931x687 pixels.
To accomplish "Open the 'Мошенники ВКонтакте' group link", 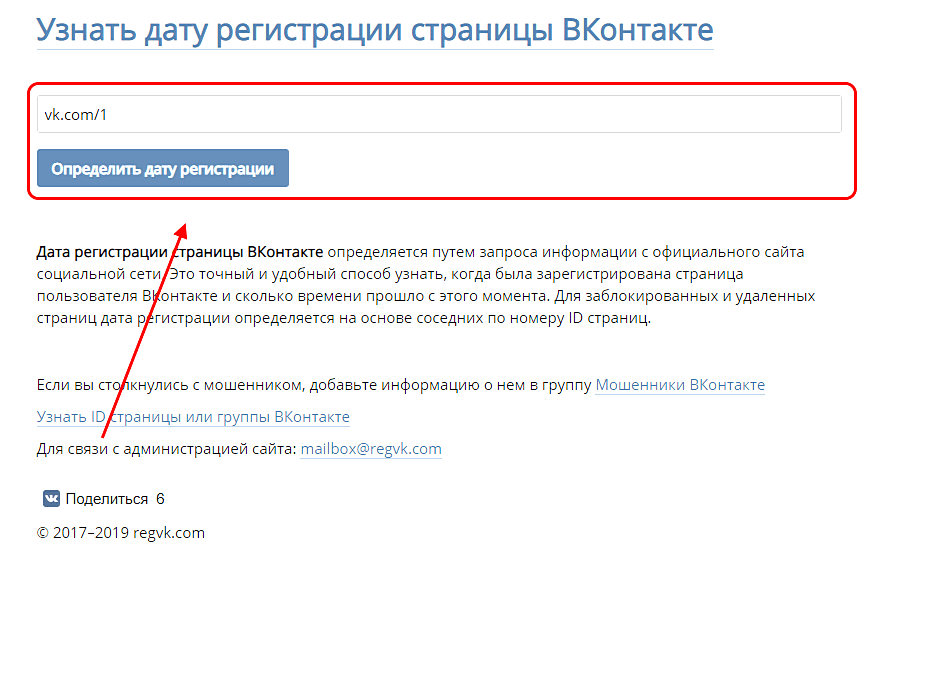I will point(680,385).
